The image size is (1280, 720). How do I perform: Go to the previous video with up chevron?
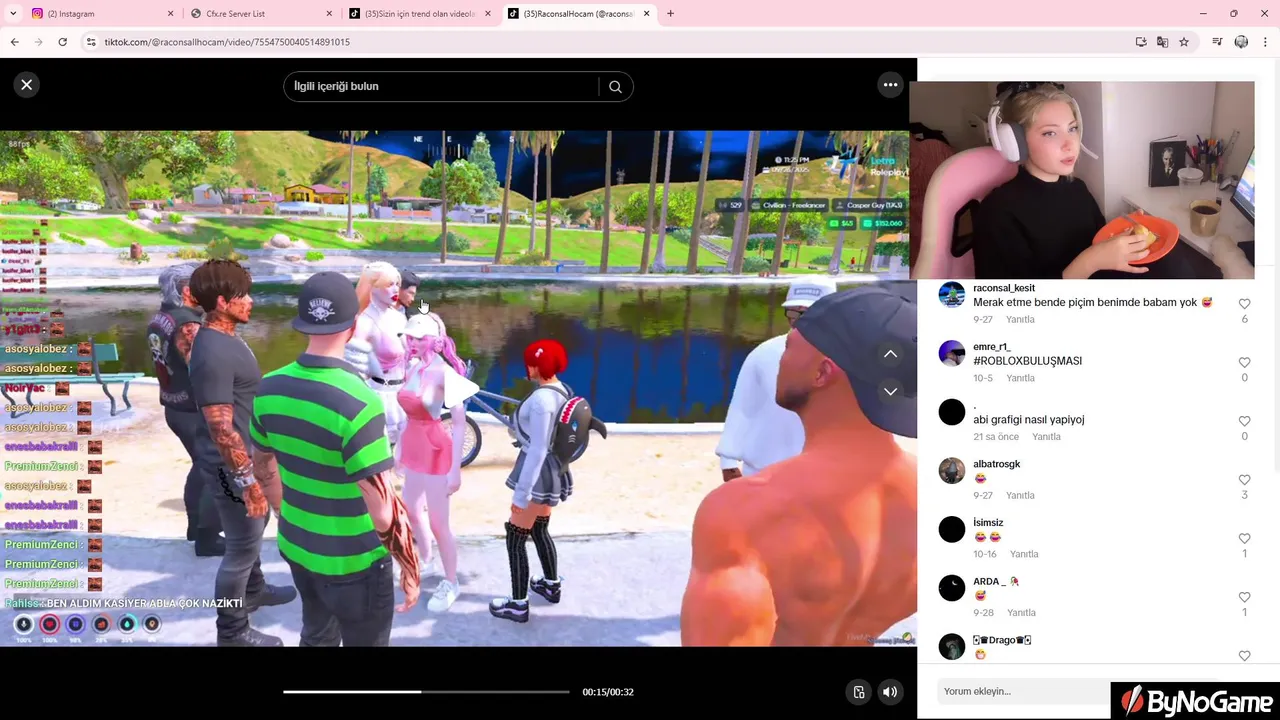pyautogui.click(x=890, y=354)
